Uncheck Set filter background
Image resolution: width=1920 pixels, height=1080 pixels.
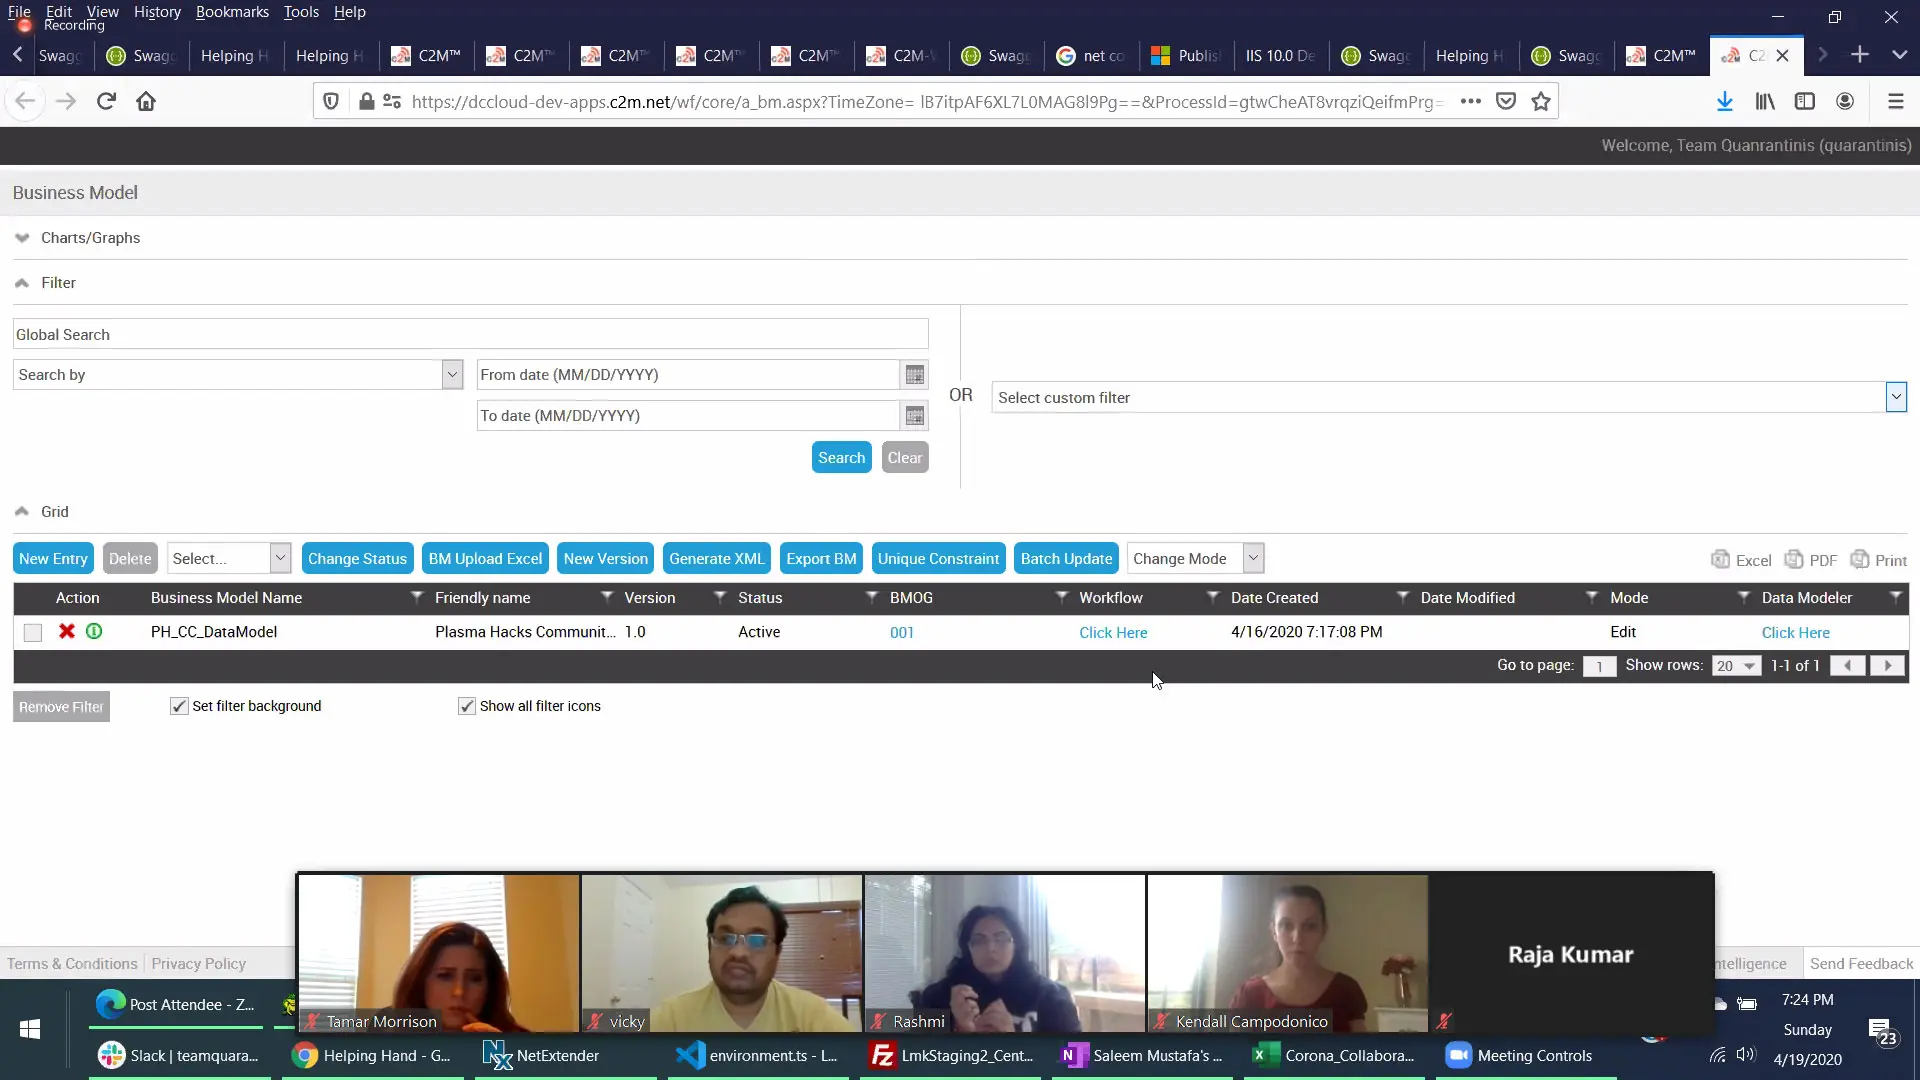click(x=179, y=706)
